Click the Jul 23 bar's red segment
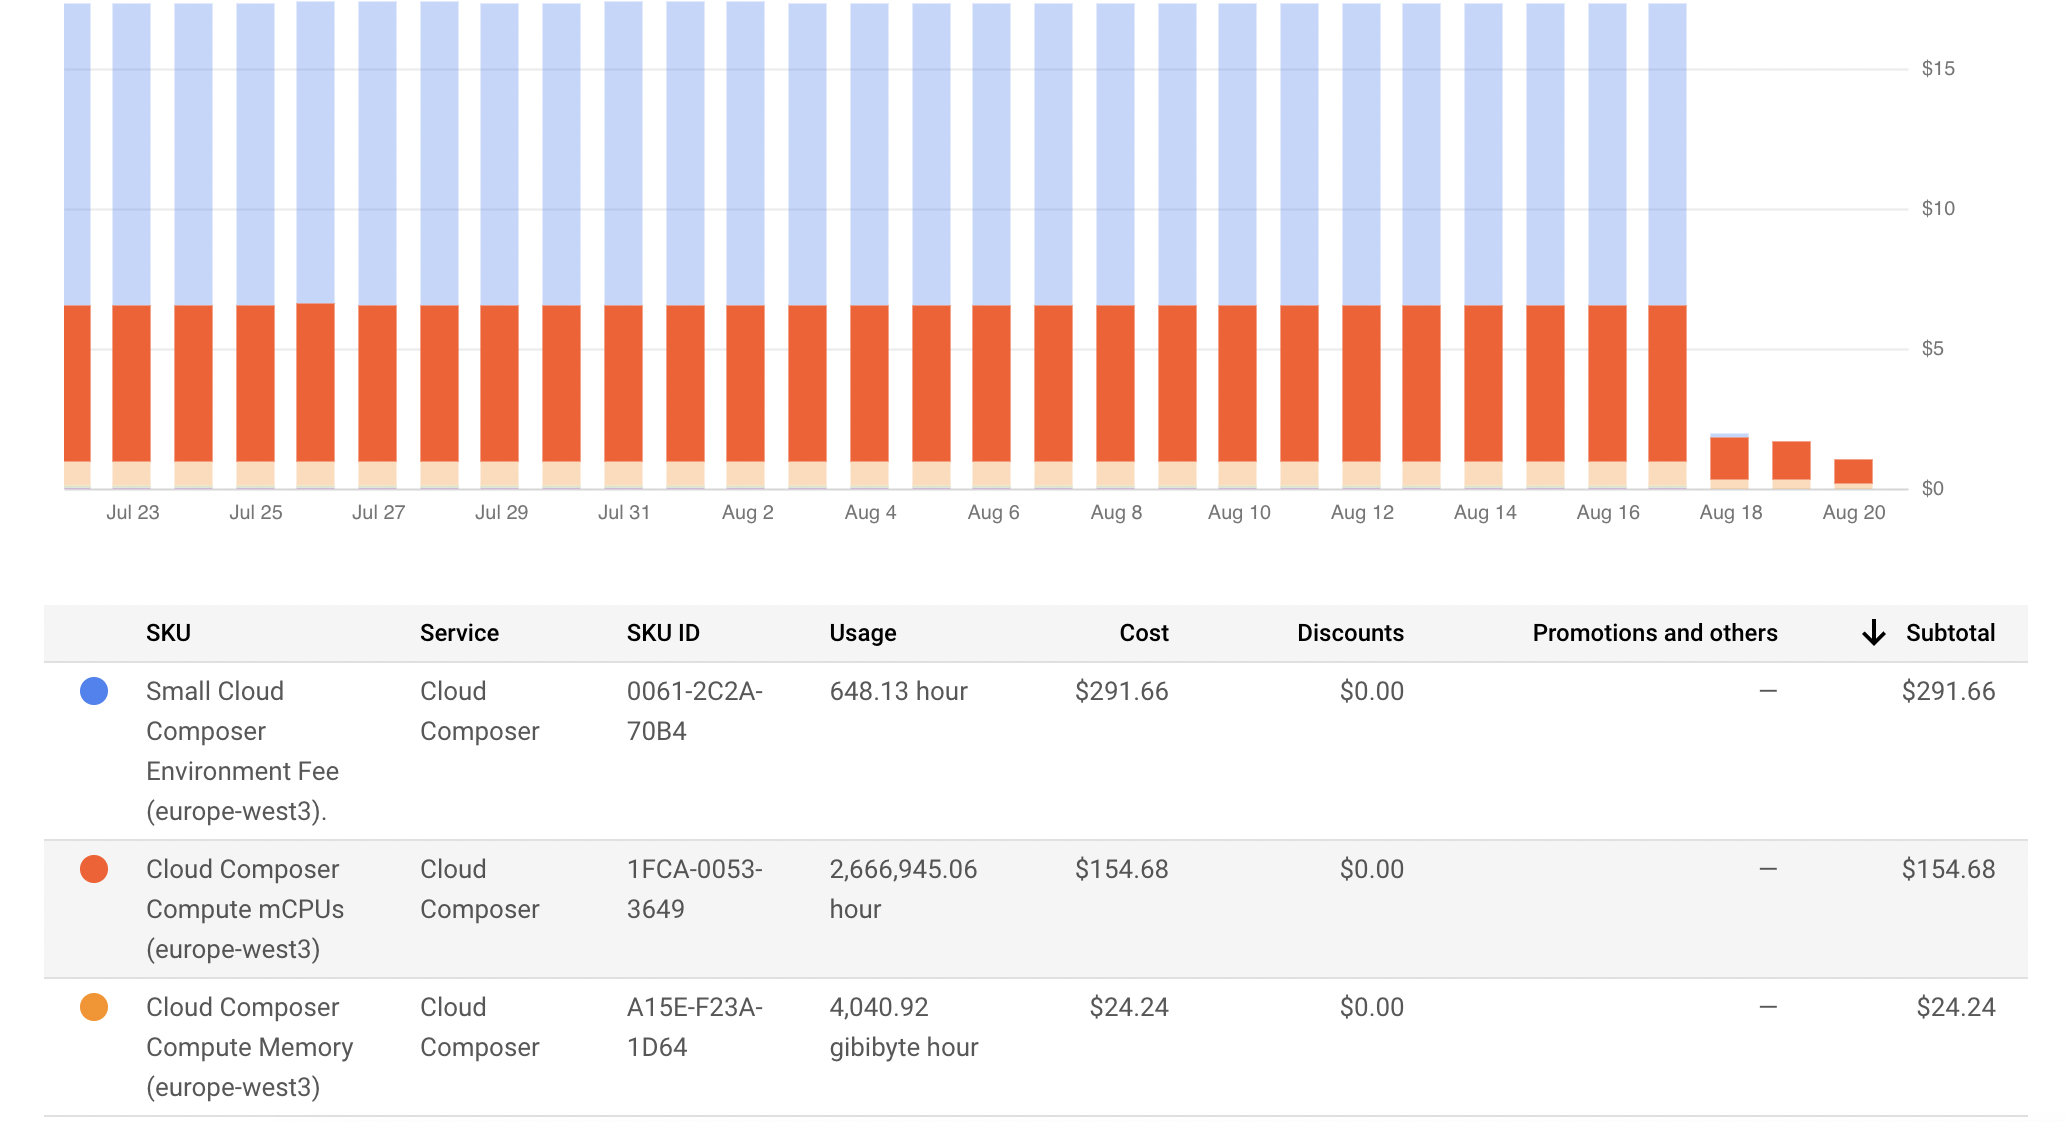The width and height of the screenshot is (2066, 1122). (x=131, y=382)
